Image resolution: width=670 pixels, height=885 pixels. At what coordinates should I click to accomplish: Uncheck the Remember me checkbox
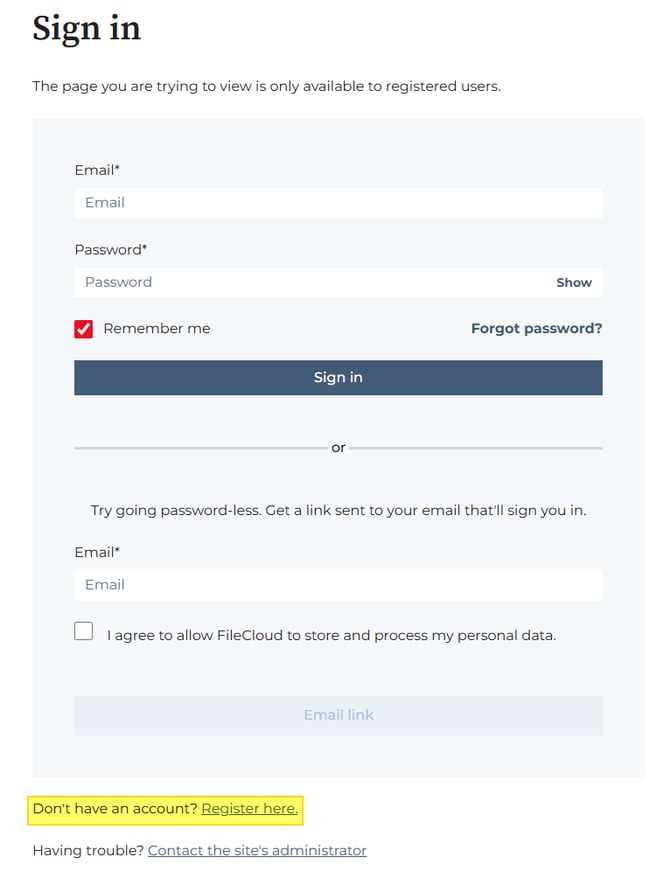pos(84,329)
